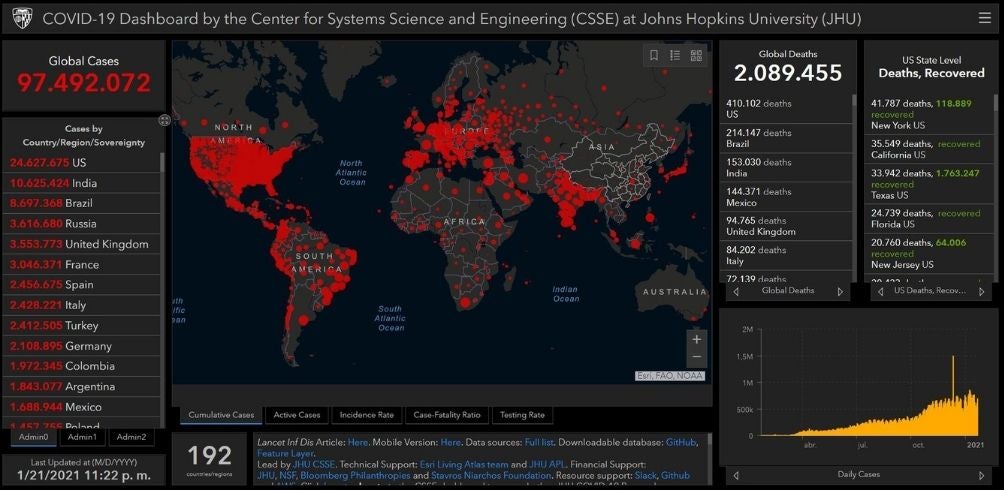Select the Case-Fatality Ratio tab
The image size is (1004, 490).
447,415
